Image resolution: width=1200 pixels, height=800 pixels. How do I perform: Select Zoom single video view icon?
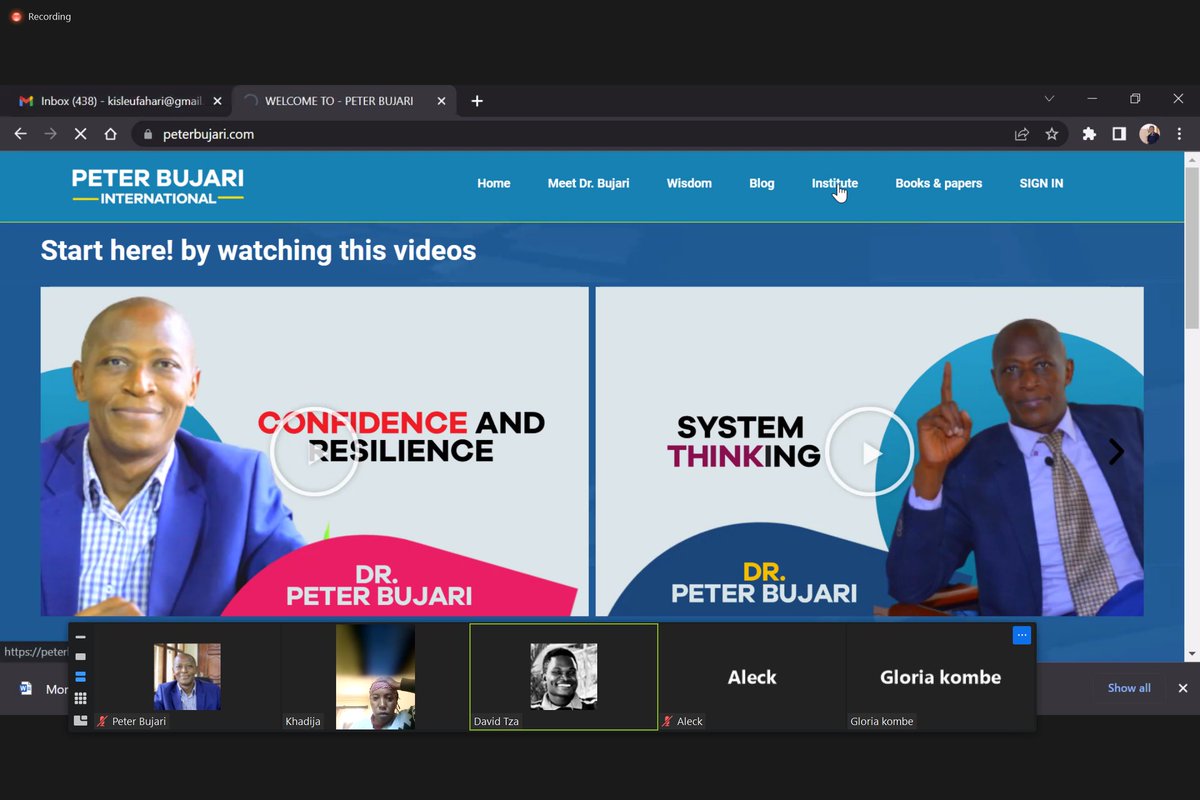(x=81, y=657)
